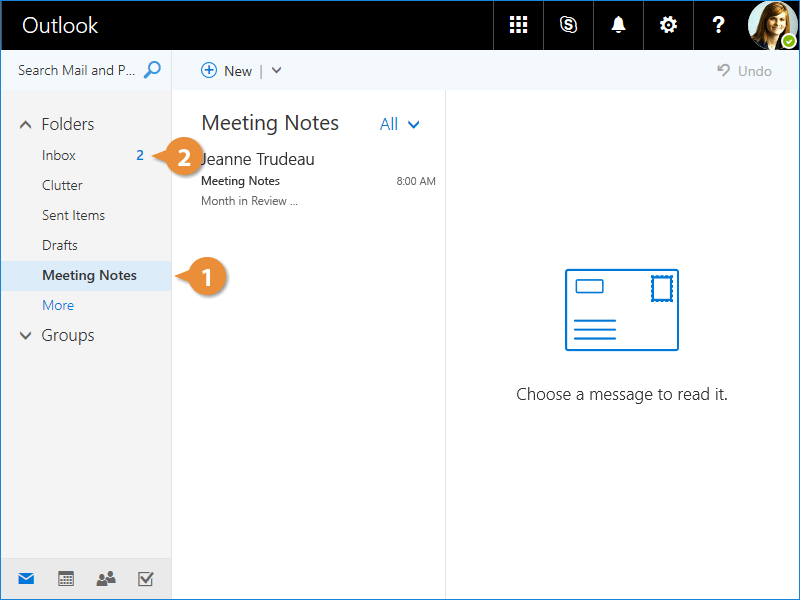Open help with the question mark icon

pyautogui.click(x=718, y=25)
